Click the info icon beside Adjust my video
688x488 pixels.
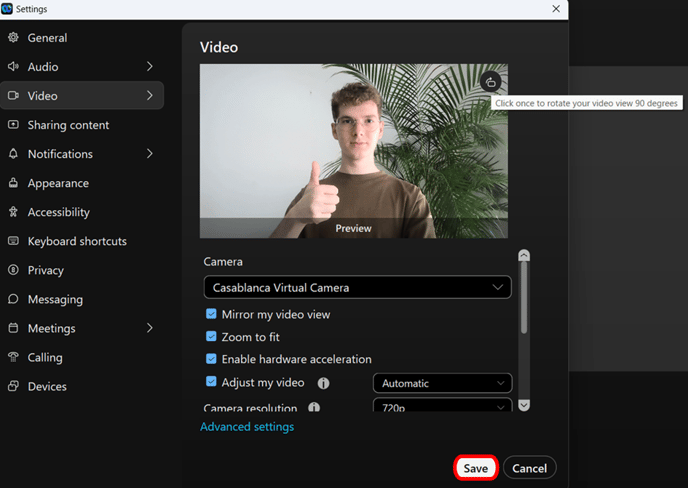(323, 383)
